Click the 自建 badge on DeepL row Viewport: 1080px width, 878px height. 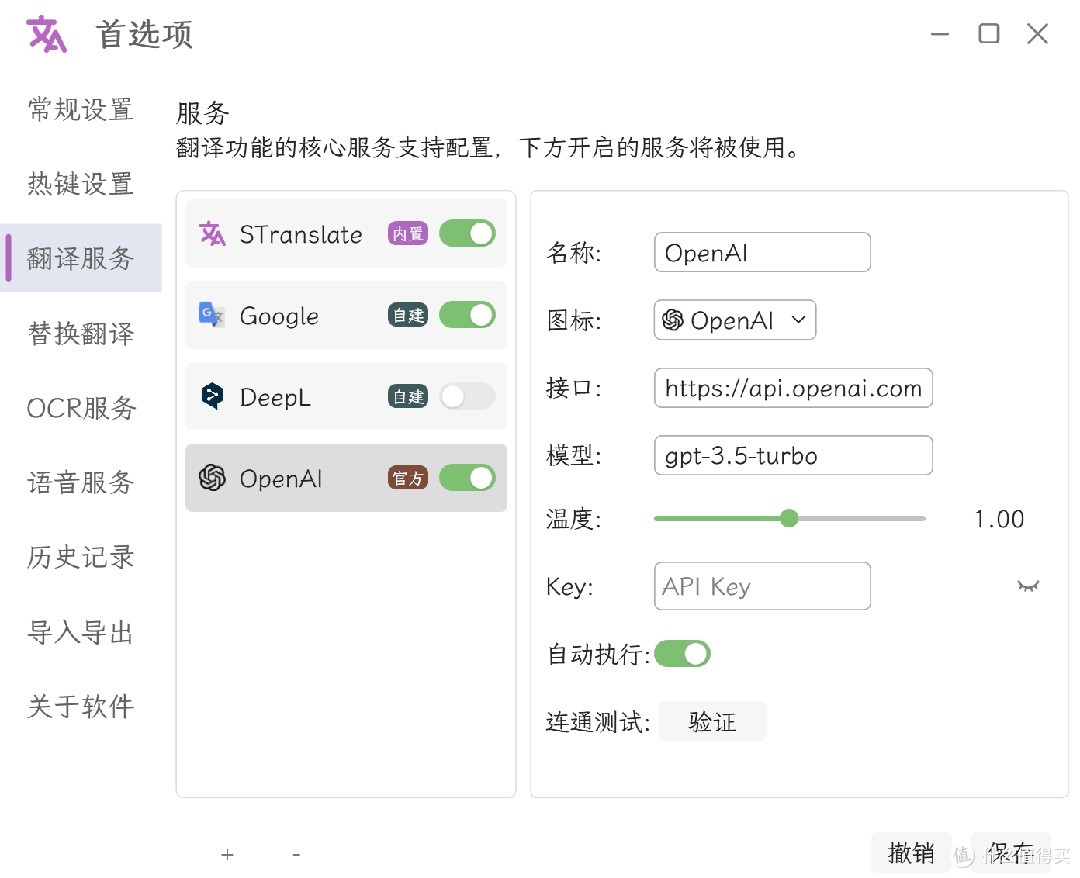pyautogui.click(x=408, y=396)
